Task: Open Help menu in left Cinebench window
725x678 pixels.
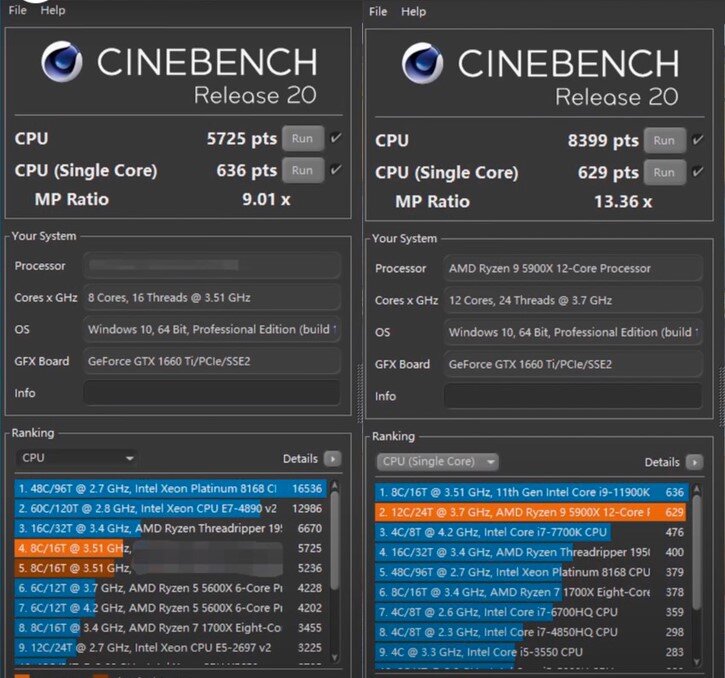Action: [53, 10]
